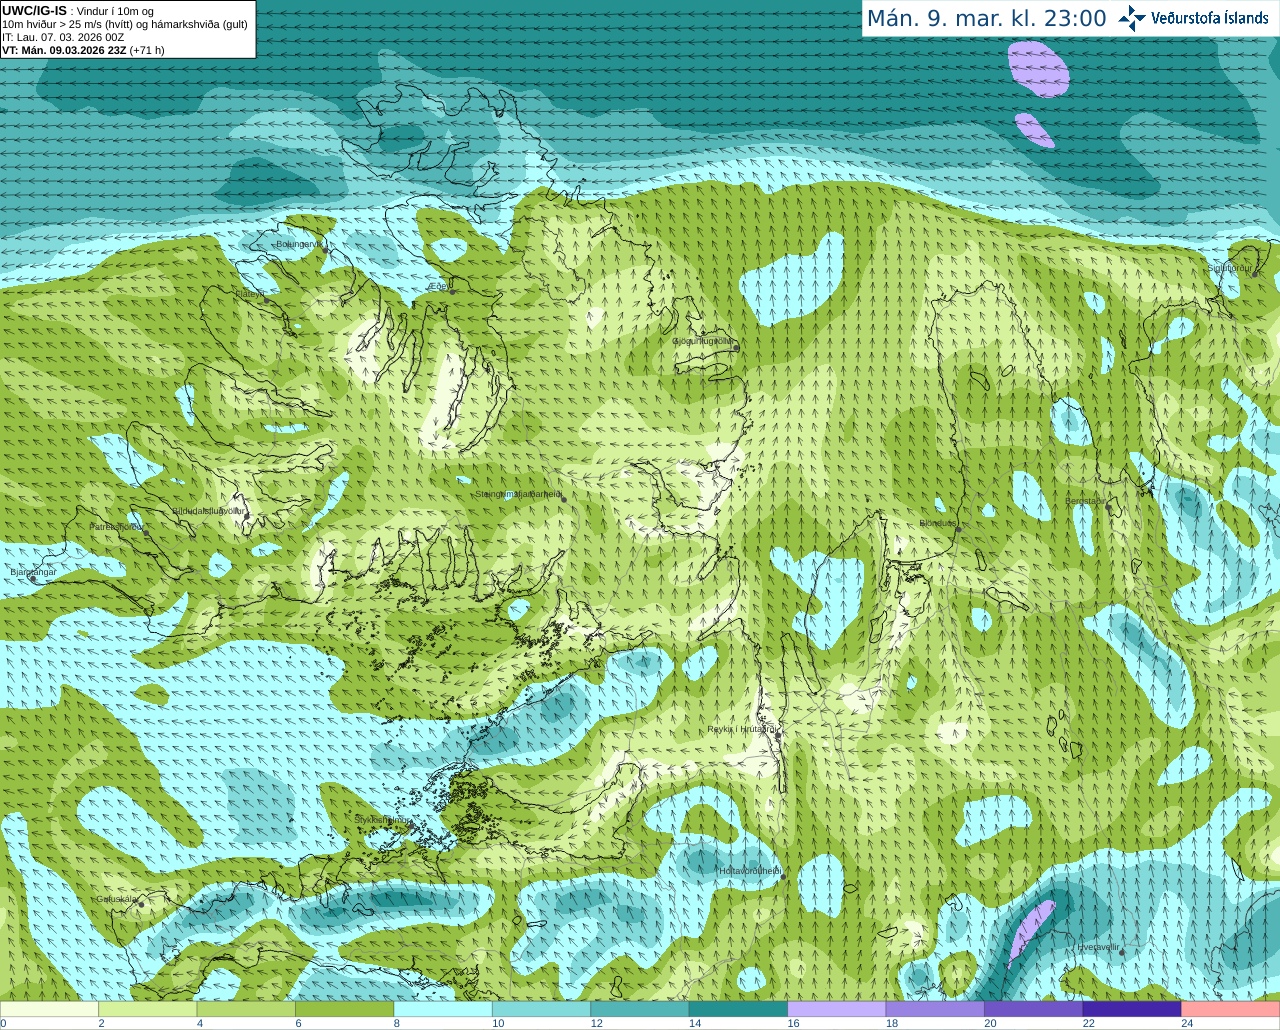Select the 22–24 m/s dark indigo swatch
The width and height of the screenshot is (1280, 1030).
(x=1131, y=1009)
